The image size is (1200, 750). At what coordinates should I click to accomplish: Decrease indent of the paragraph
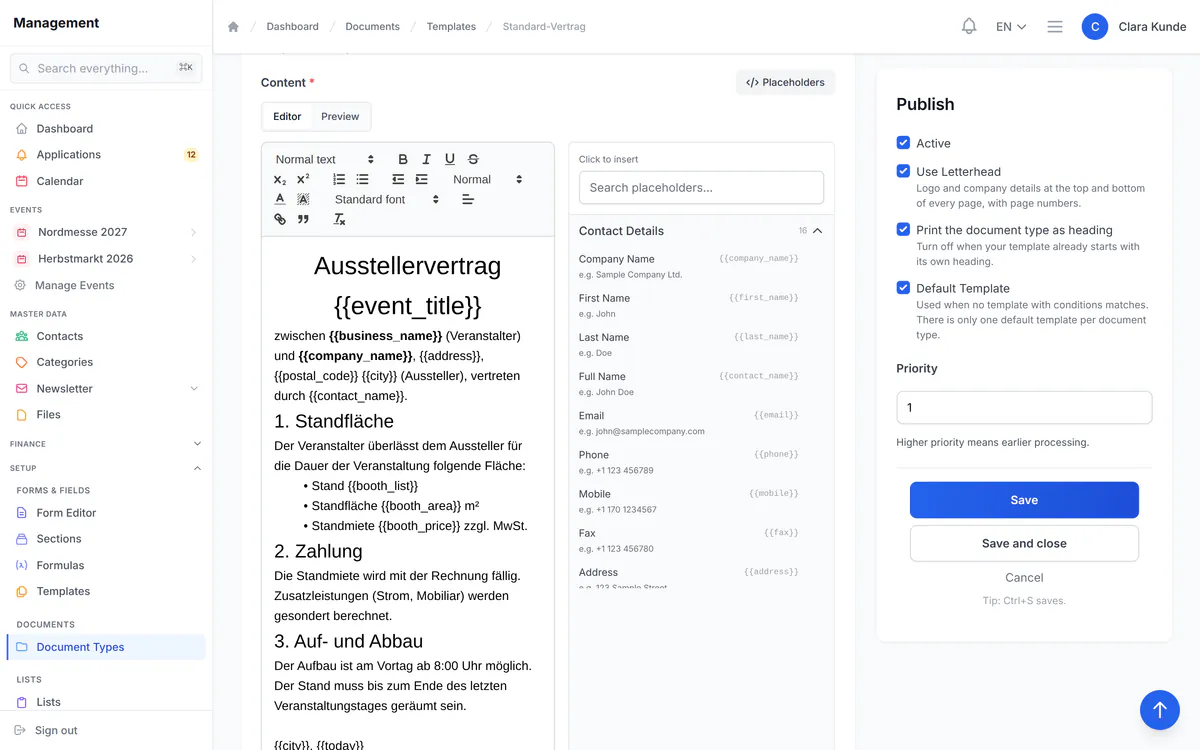[398, 179]
